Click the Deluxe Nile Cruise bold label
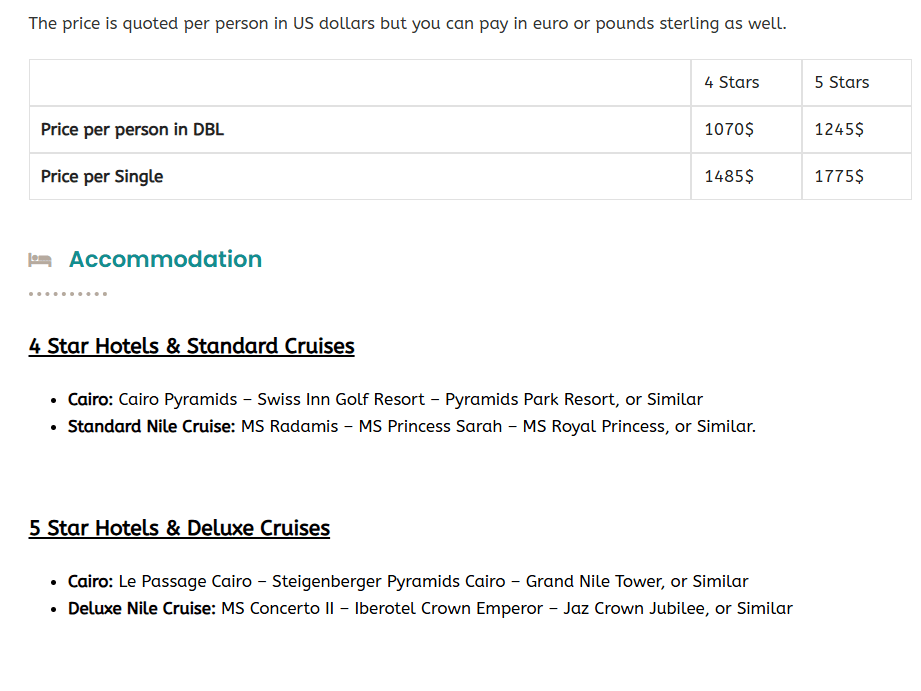The image size is (921, 691). pyautogui.click(x=142, y=609)
